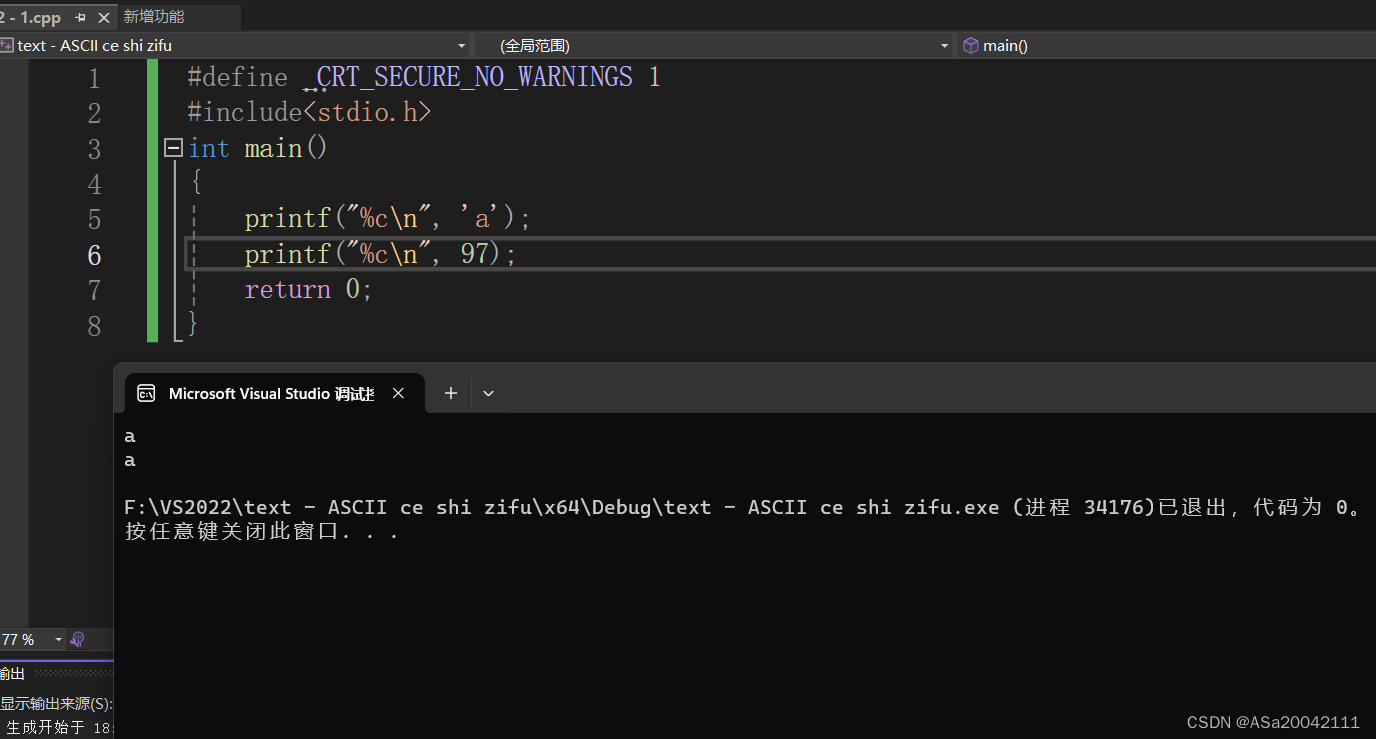This screenshot has width=1376, height=739.
Task: Open the 新增功能 tab
Action: 154,17
